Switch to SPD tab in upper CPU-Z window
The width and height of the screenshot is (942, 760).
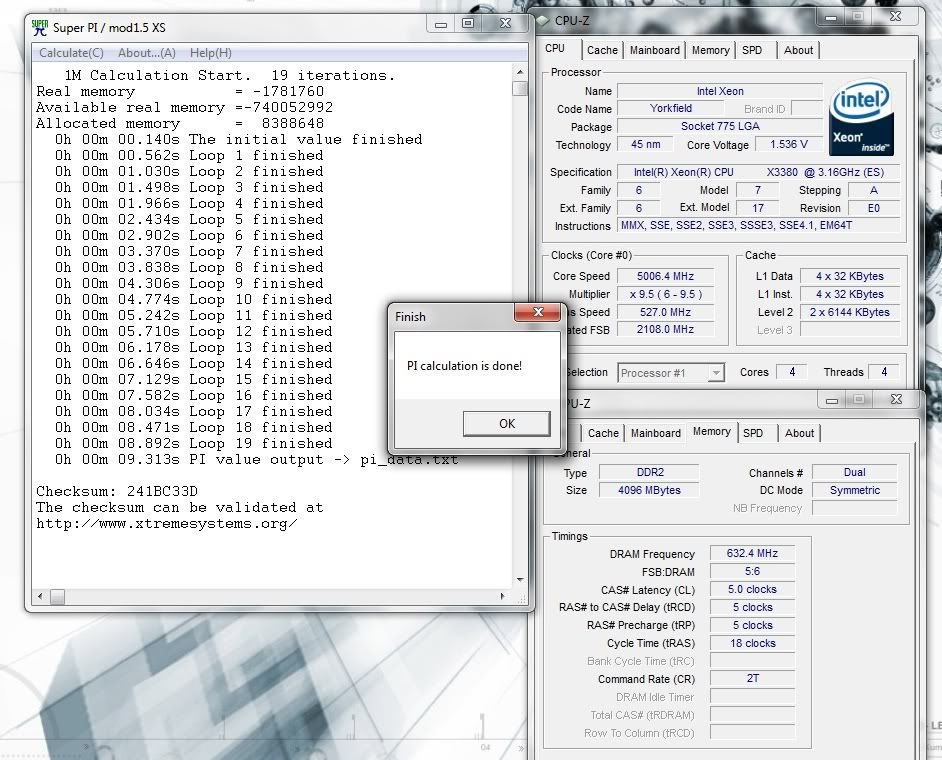tap(752, 50)
